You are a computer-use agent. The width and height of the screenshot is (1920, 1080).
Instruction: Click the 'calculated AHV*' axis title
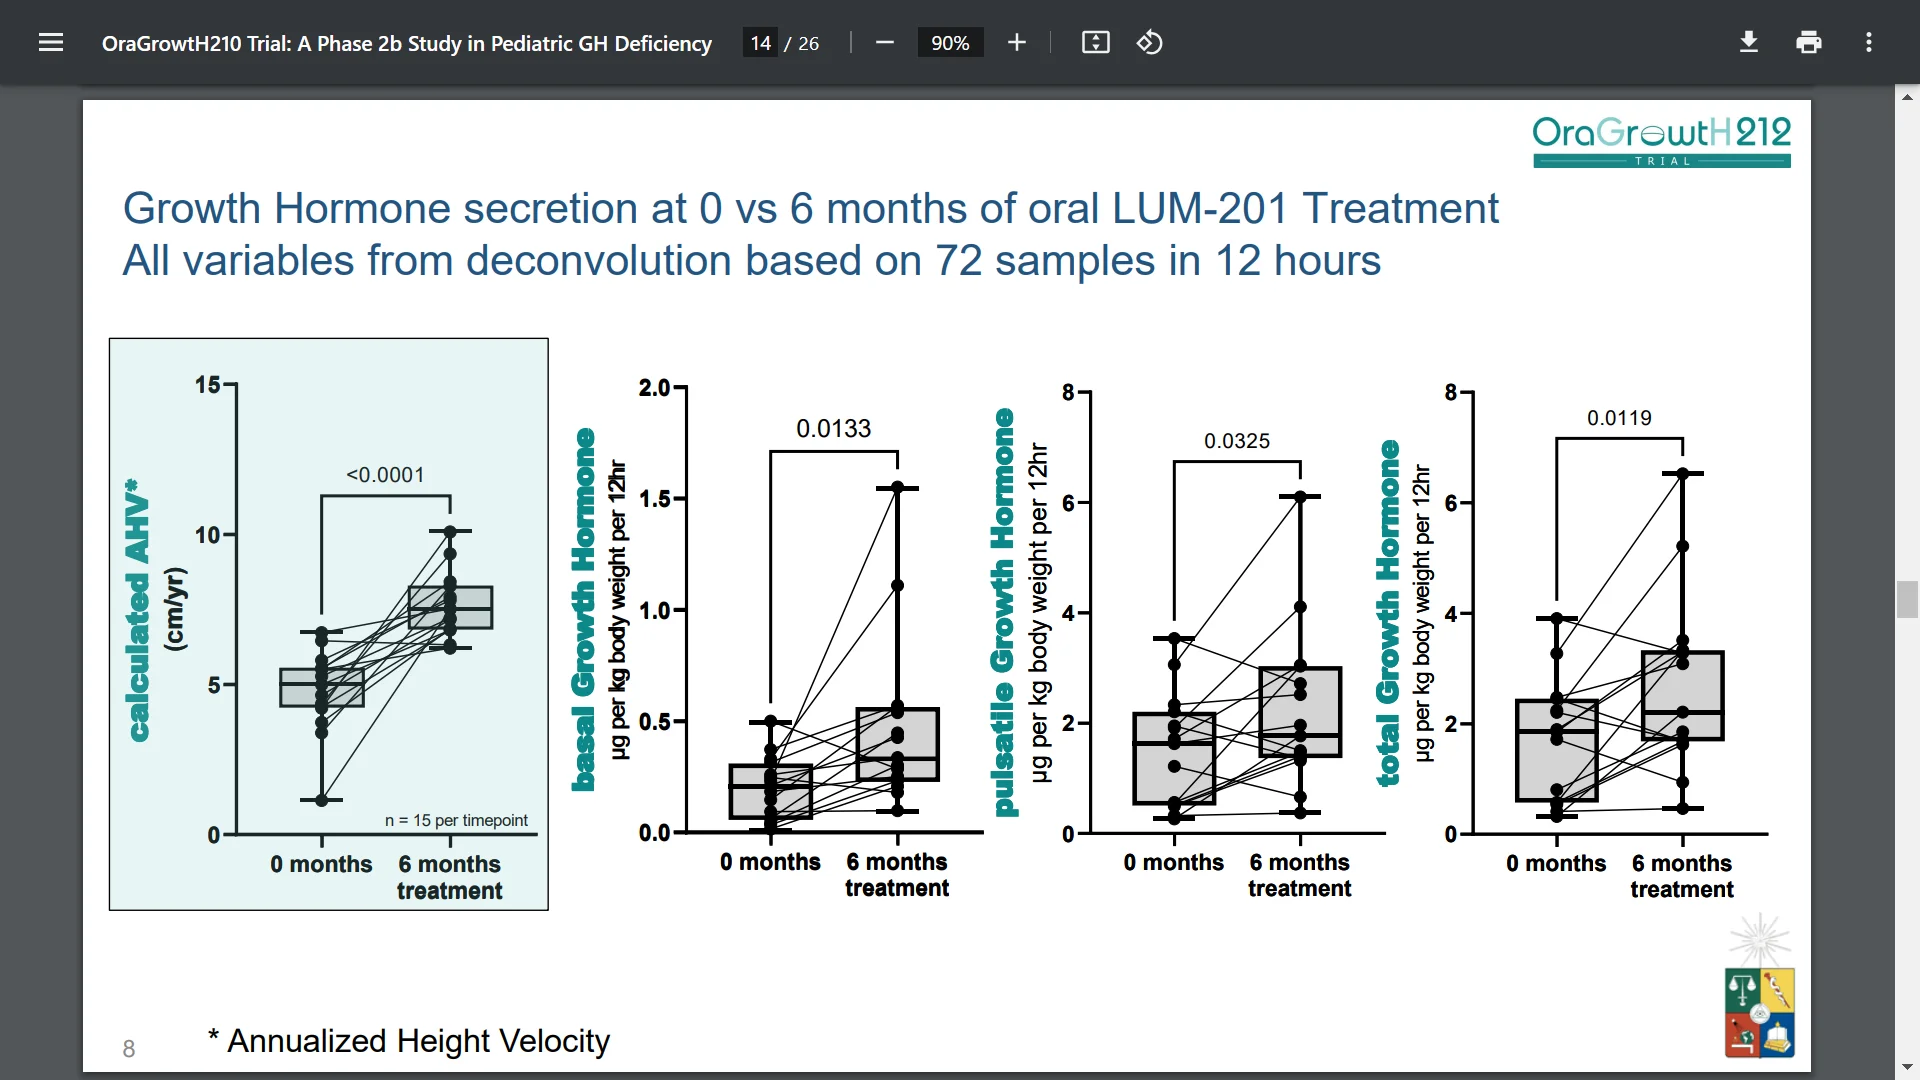click(x=137, y=610)
